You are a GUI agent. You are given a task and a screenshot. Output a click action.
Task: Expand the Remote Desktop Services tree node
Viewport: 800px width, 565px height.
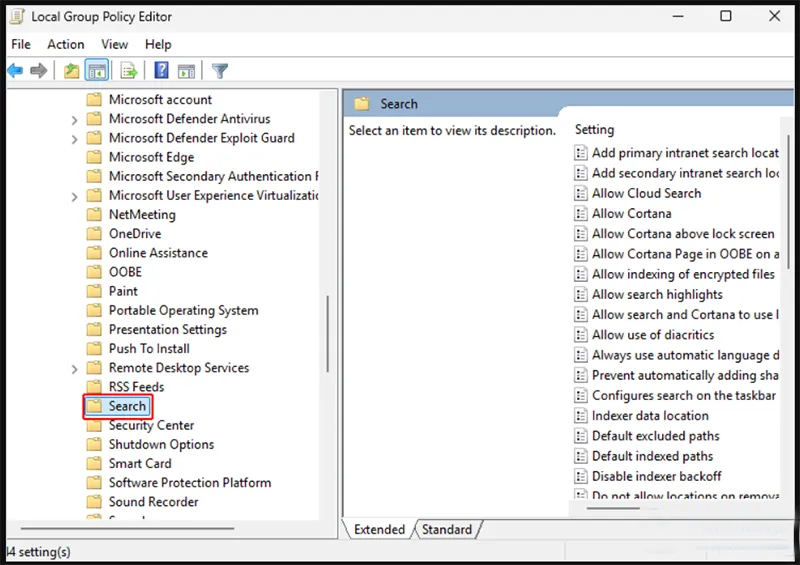click(75, 369)
